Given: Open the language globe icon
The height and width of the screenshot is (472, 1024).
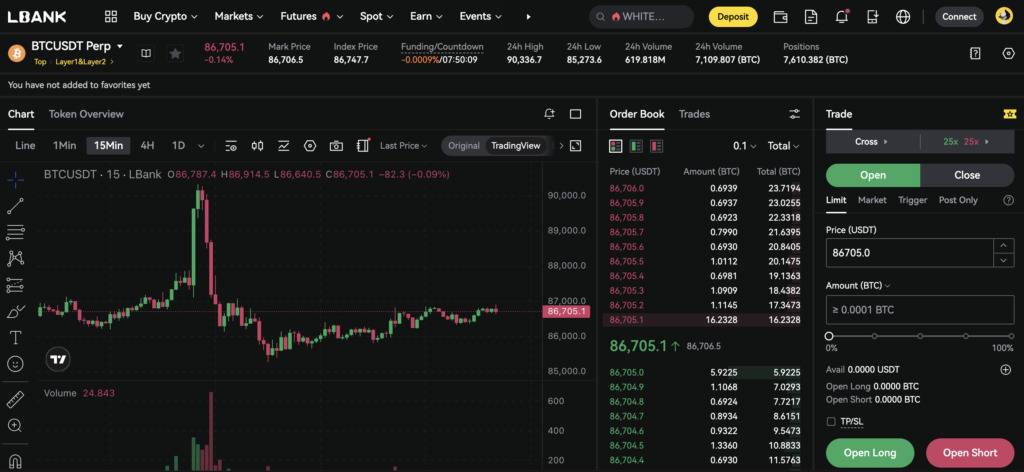Looking at the screenshot, I should tap(903, 17).
